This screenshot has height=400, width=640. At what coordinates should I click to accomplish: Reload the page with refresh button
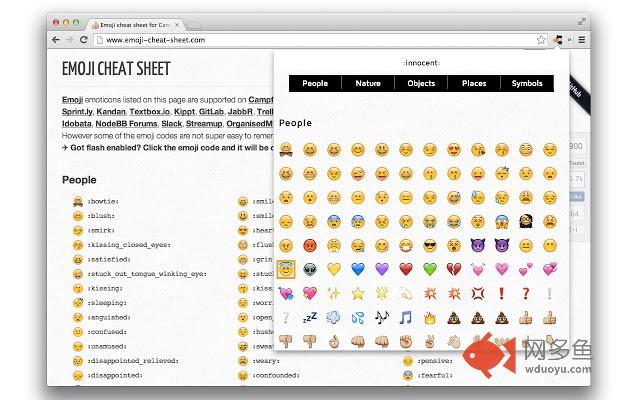click(84, 40)
